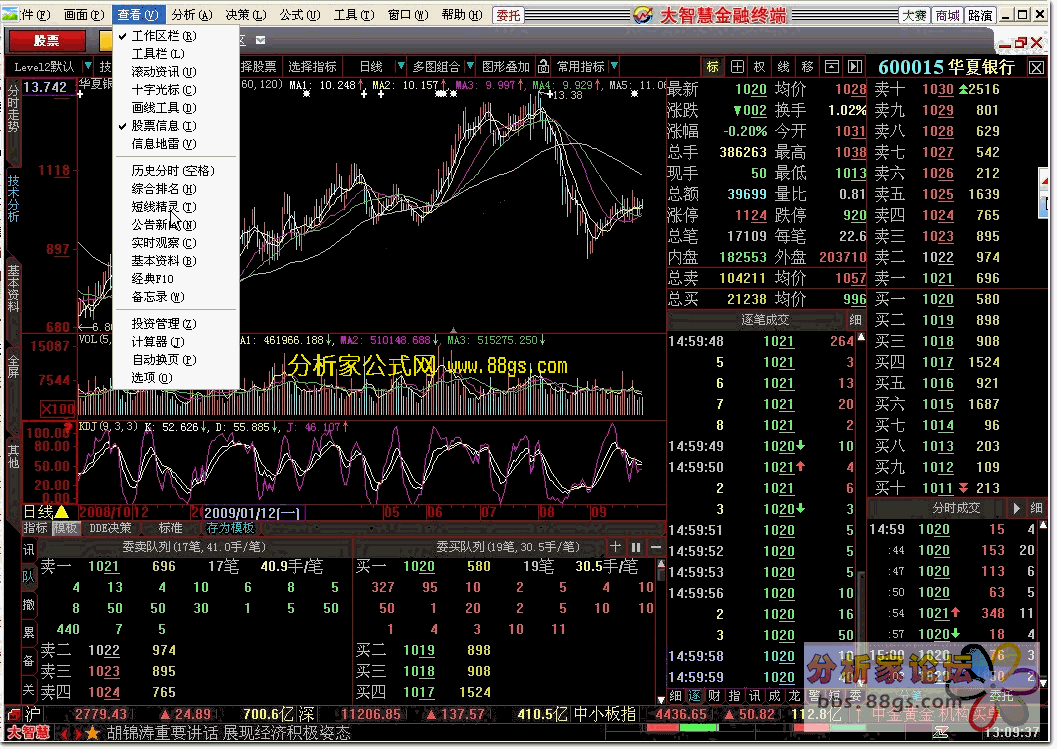The height and width of the screenshot is (749, 1057).
Task: Expand the small dropdown arrow below the menu bar
Action: (x=261, y=40)
